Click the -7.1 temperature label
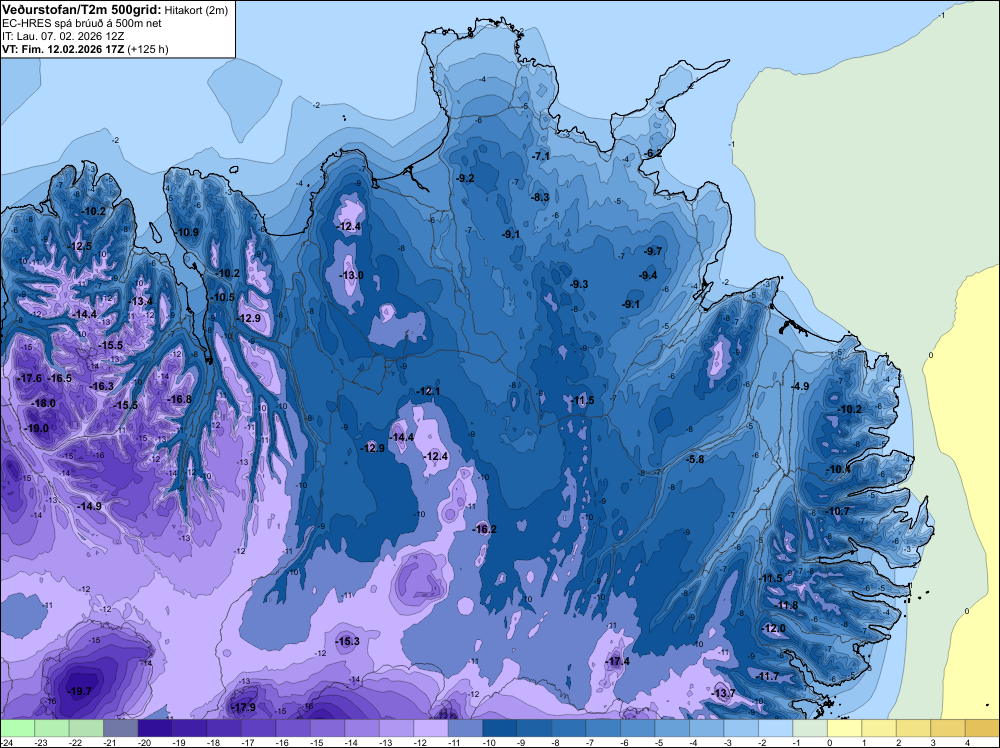Screen dimensions: 1000x748 tap(541, 156)
